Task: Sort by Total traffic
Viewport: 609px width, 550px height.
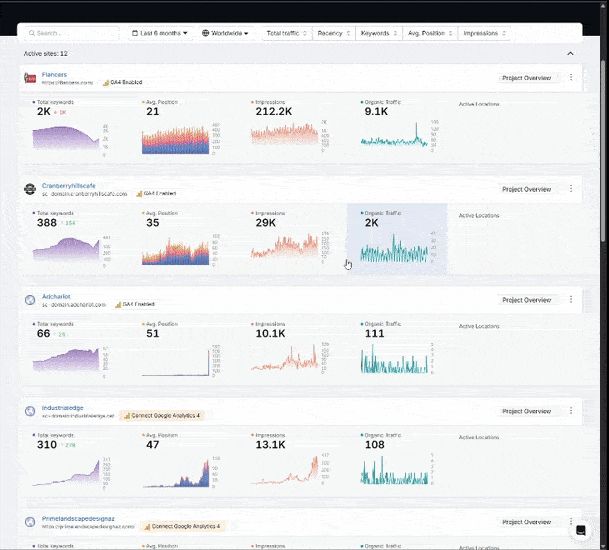Action: pos(286,33)
